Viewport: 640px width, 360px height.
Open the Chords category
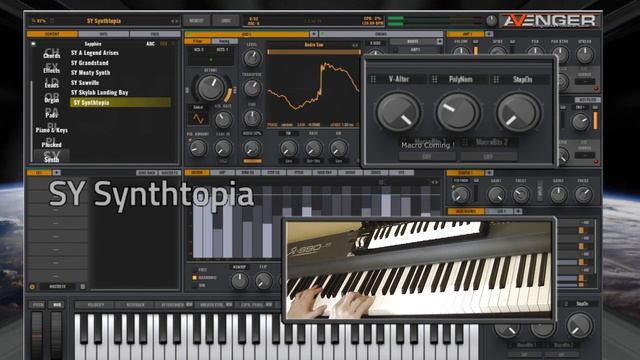[51, 54]
